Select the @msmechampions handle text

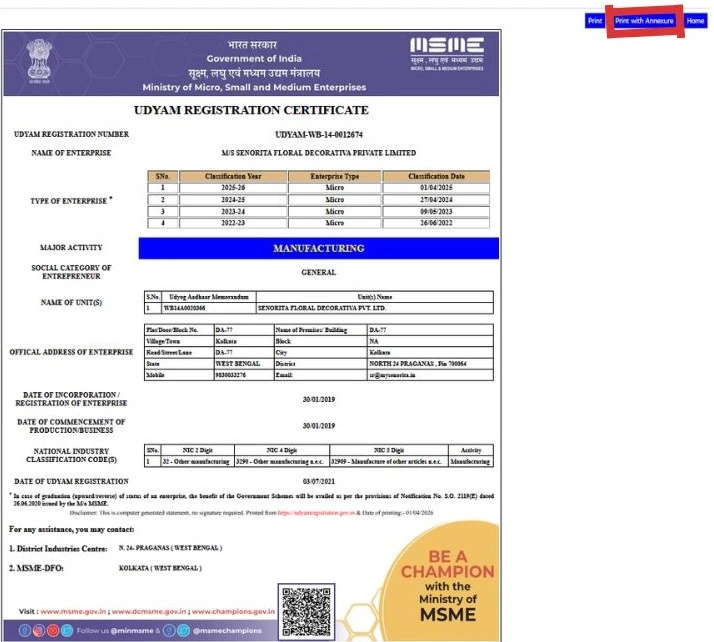227,631
